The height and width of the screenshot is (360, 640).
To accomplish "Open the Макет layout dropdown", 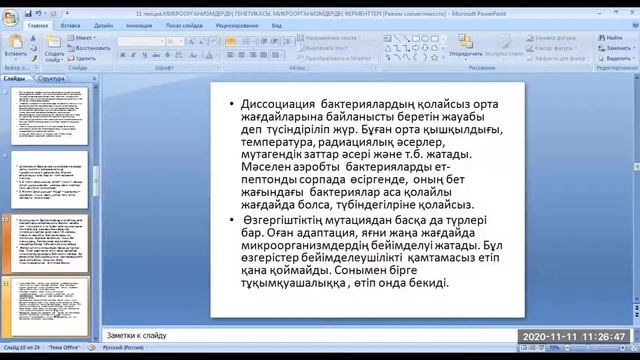I will 82,38.
